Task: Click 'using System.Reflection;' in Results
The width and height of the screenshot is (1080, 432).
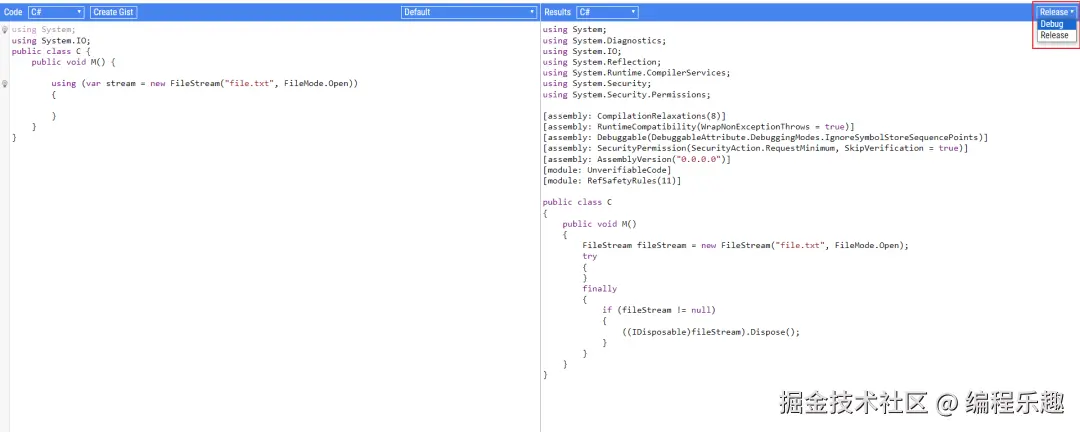Action: click(601, 62)
